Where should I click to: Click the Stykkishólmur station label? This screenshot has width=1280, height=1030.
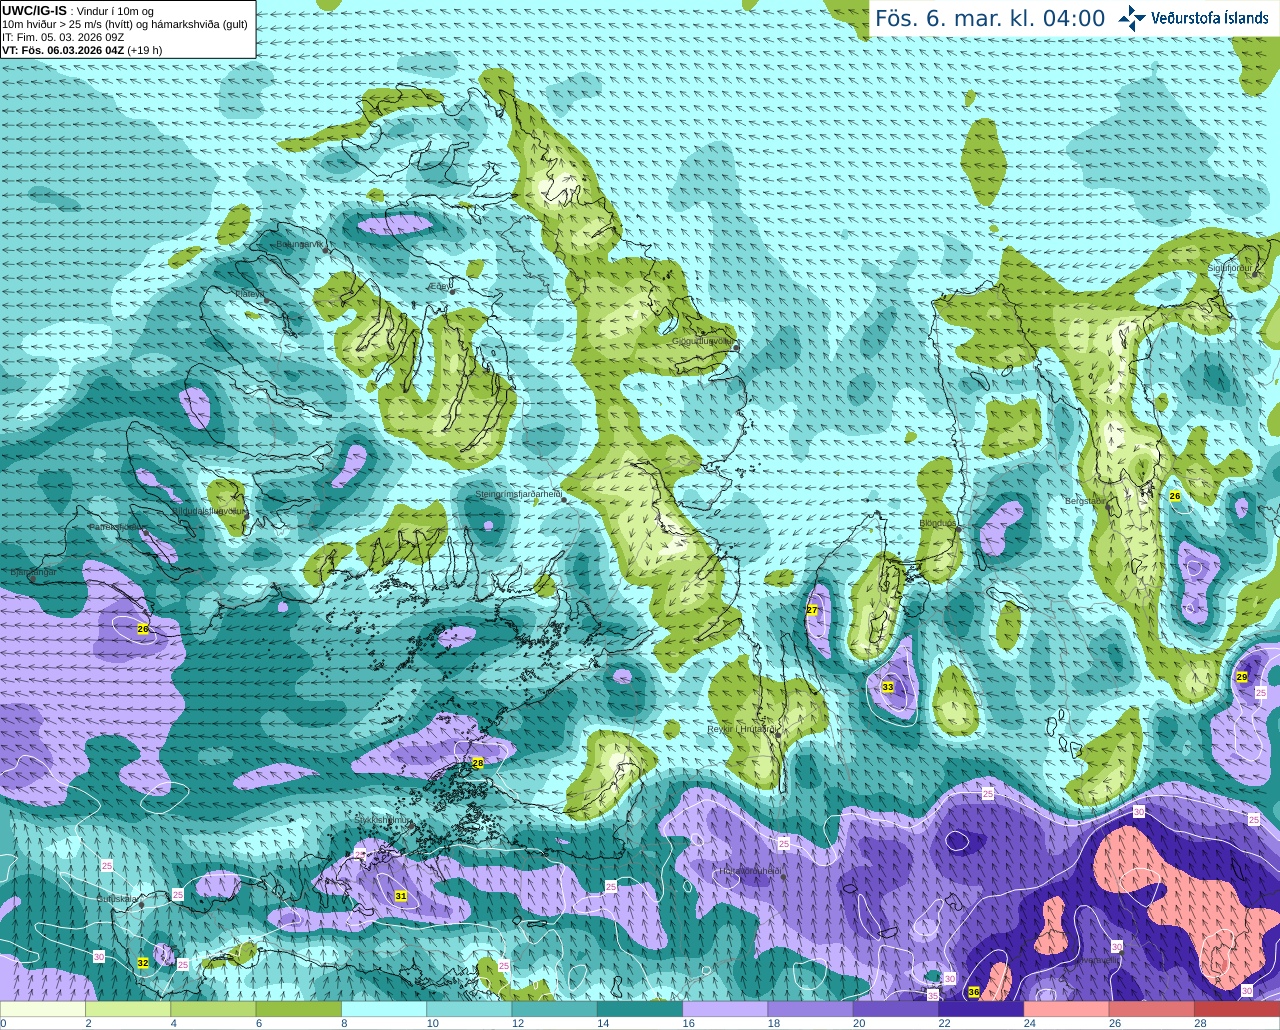(x=384, y=819)
